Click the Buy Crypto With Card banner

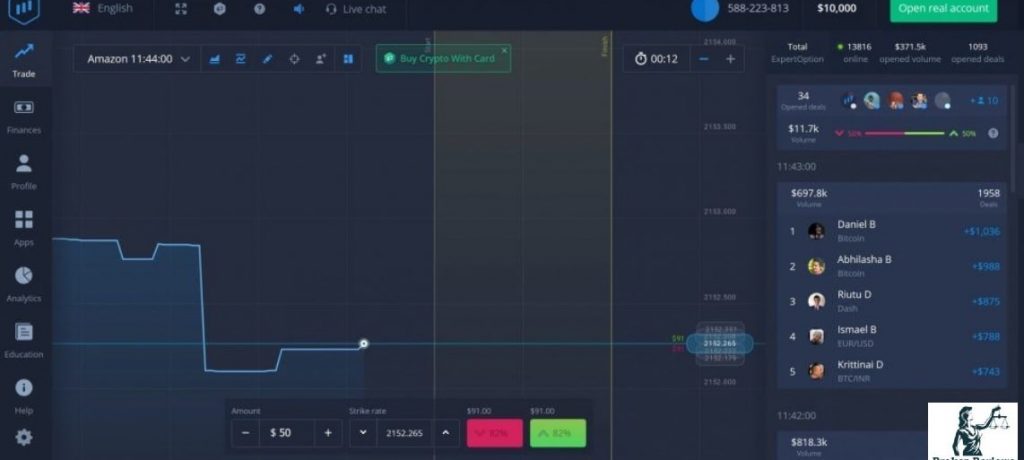click(443, 59)
